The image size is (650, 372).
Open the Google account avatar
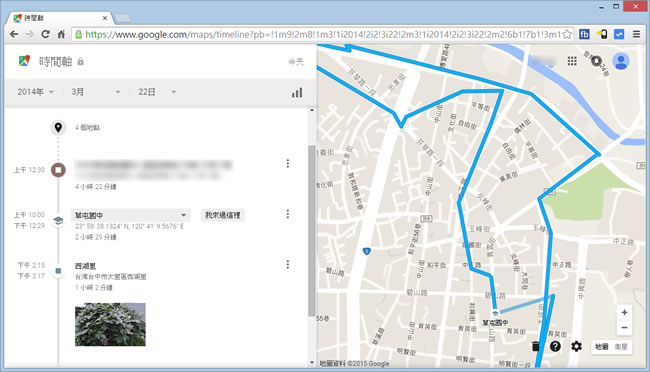pyautogui.click(x=621, y=61)
